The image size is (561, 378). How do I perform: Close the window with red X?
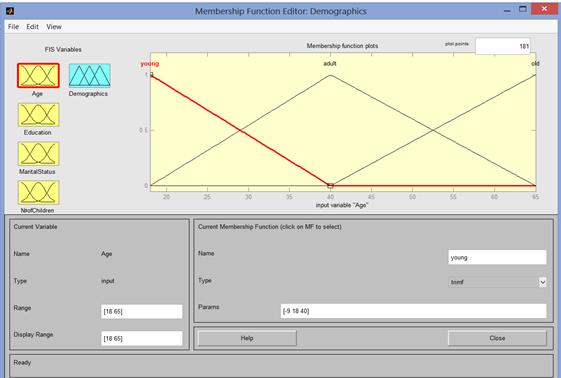click(544, 9)
